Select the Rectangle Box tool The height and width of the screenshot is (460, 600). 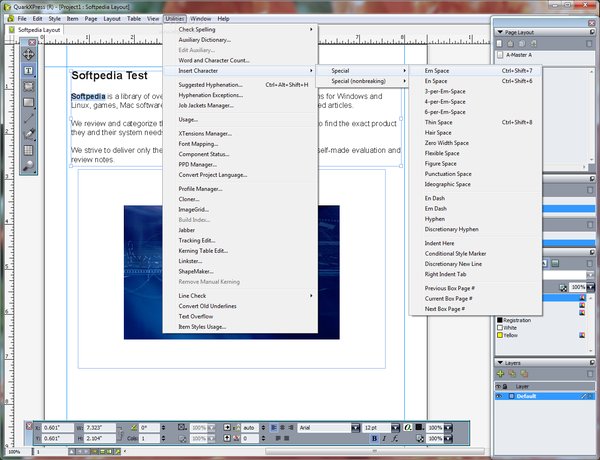coord(29,101)
